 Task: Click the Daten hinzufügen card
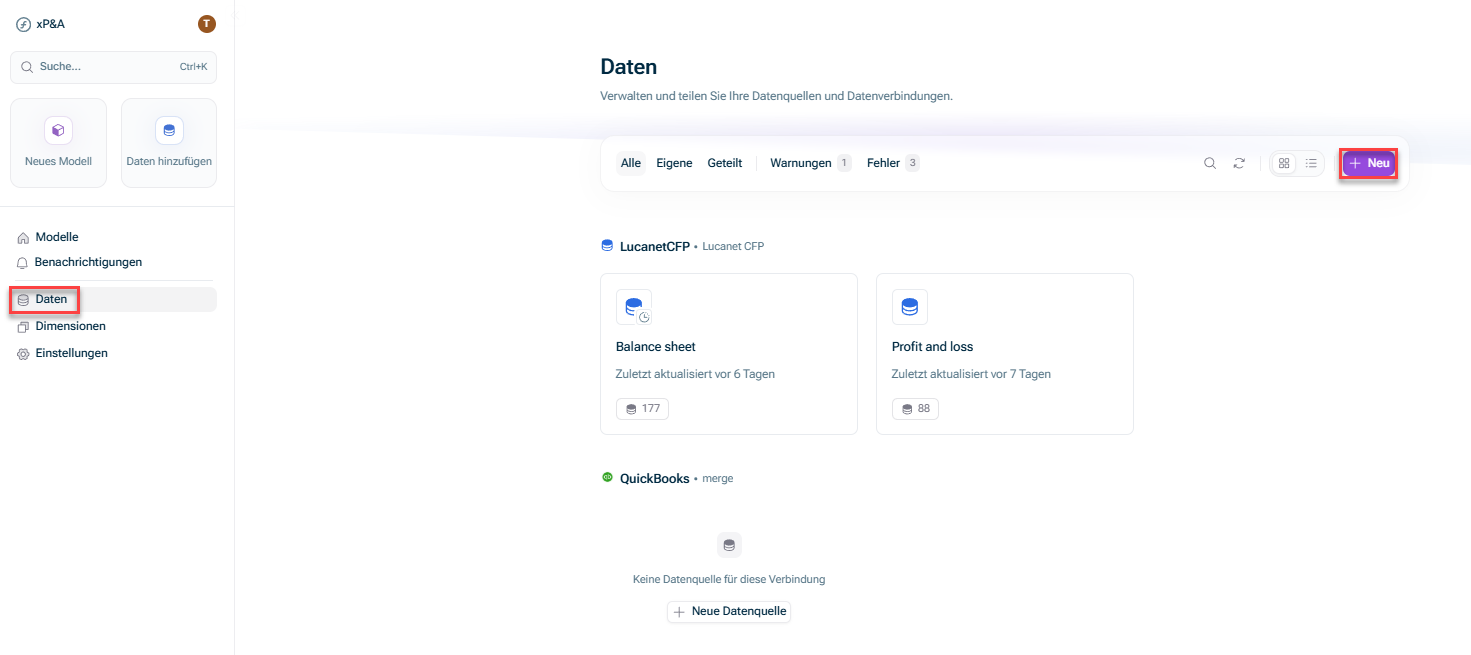[169, 143]
